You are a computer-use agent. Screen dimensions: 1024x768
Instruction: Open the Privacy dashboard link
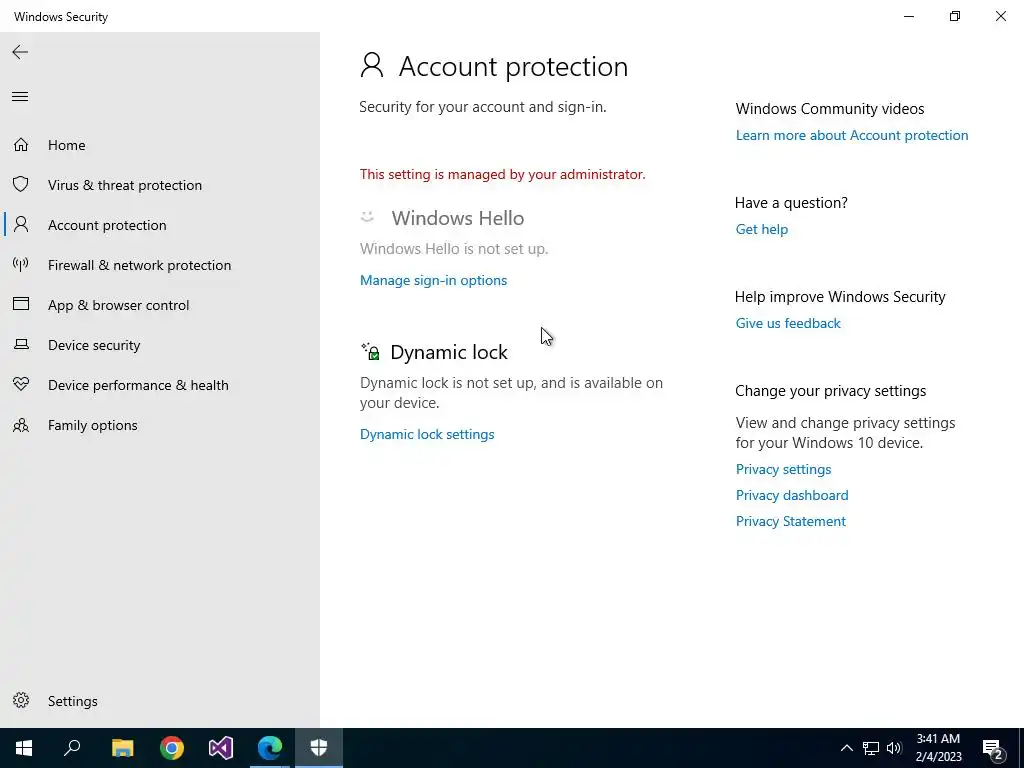pos(792,495)
